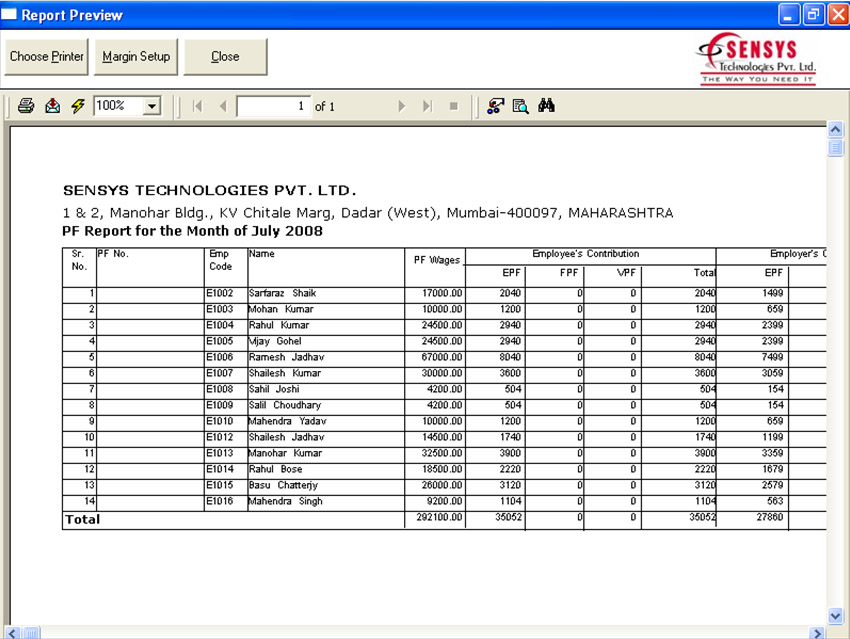Select name Ramesh Jadhav
Image resolution: width=850 pixels, height=639 pixels.
pos(286,357)
